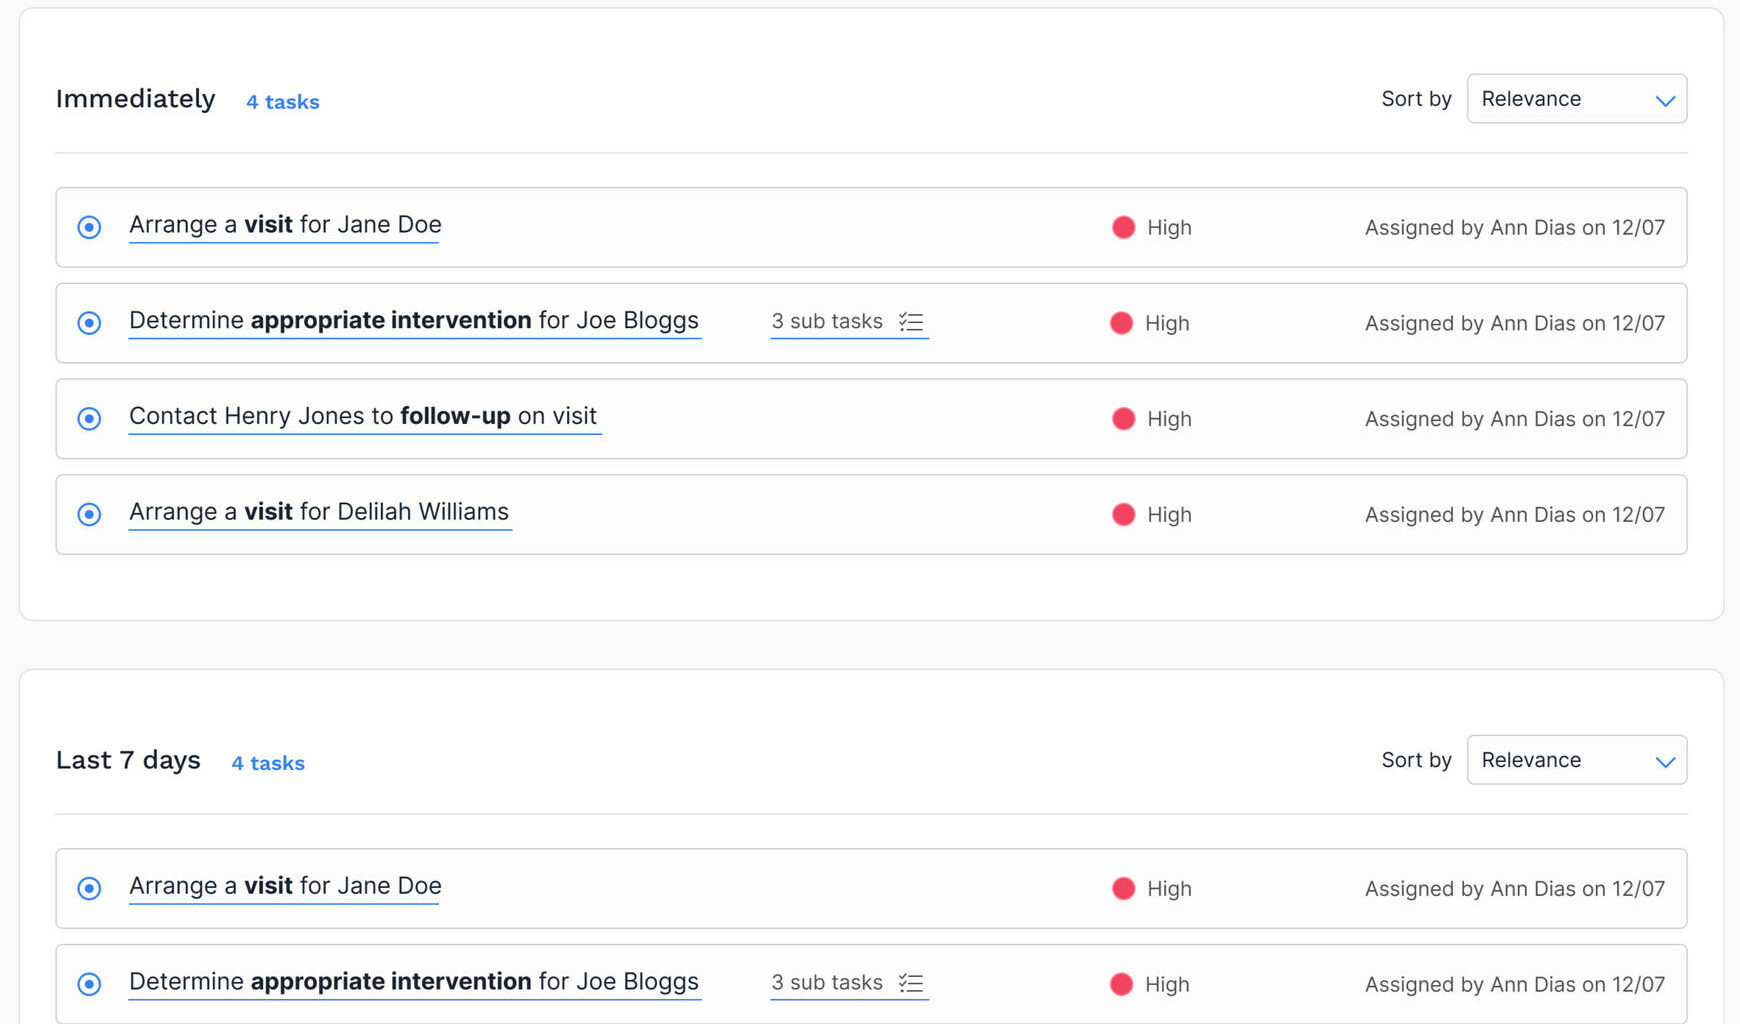The height and width of the screenshot is (1024, 1740).
Task: Click the priority dot on Last 7 days Jane Doe task
Action: pyautogui.click(x=1124, y=888)
